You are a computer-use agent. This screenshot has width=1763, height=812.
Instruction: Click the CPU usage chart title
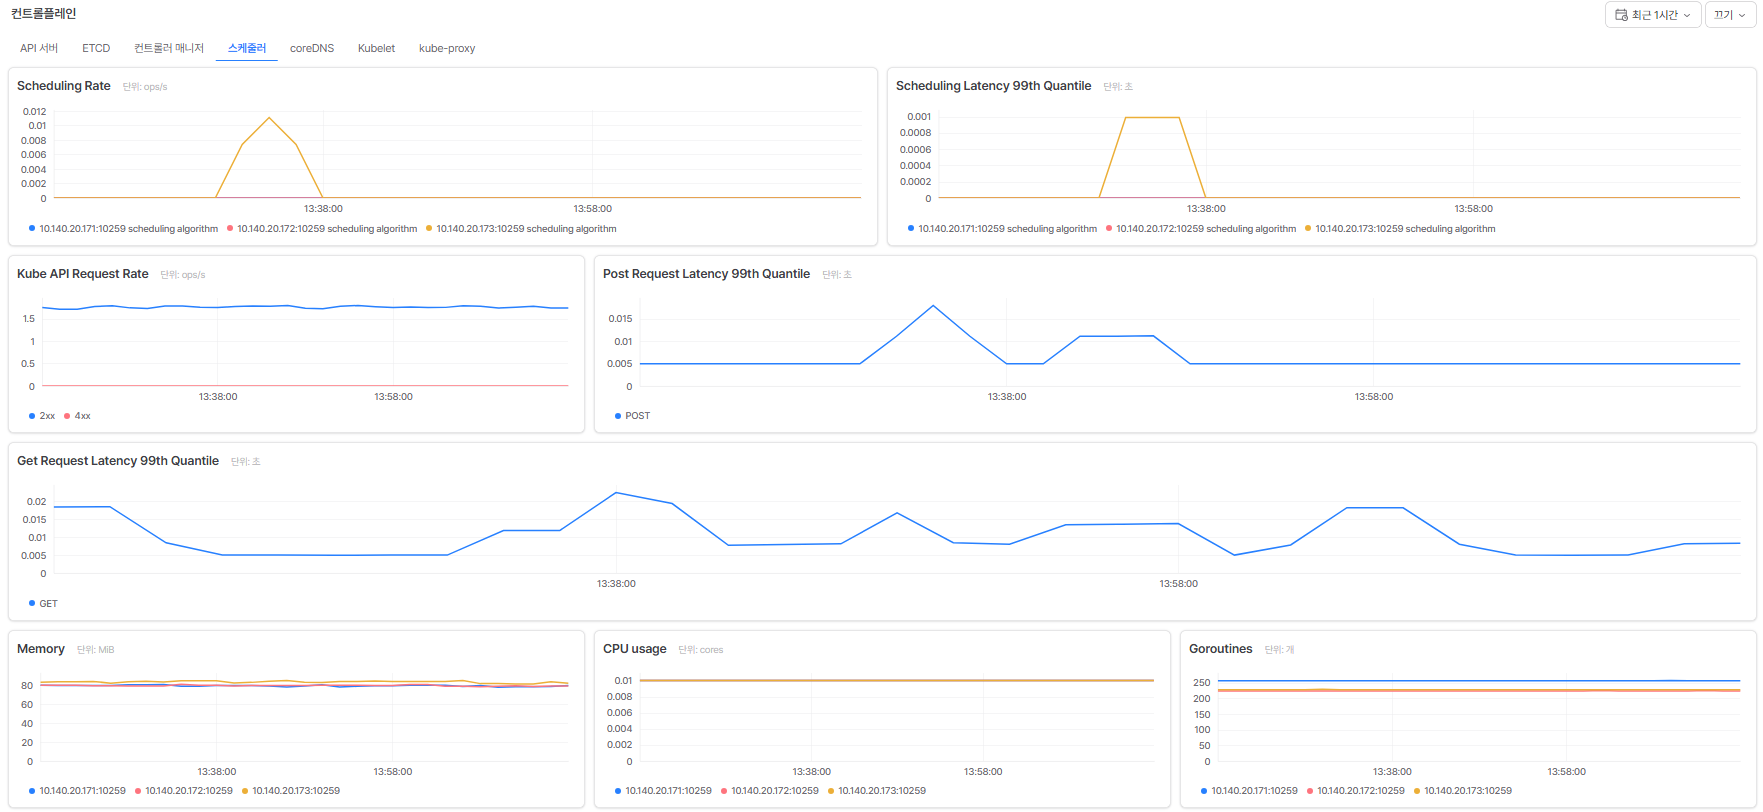pos(635,649)
